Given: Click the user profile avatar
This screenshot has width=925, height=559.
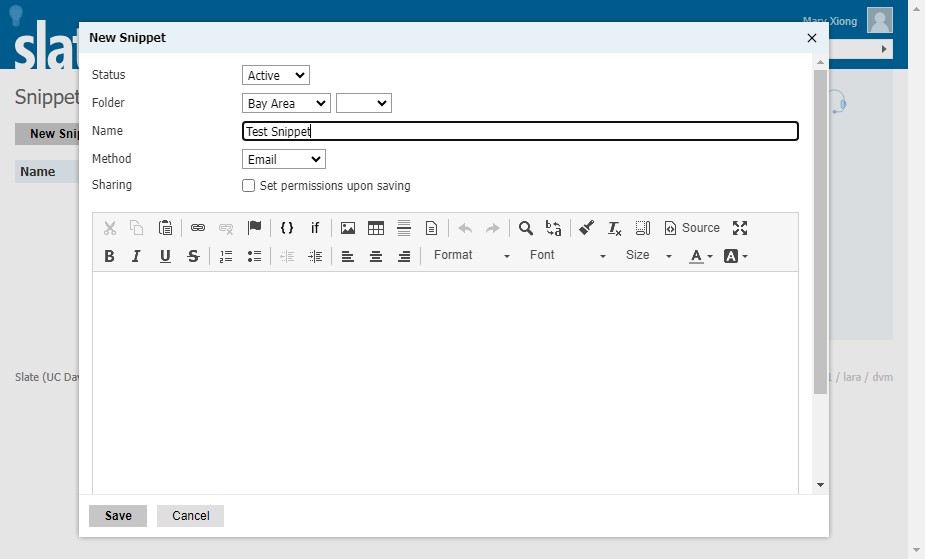Looking at the screenshot, I should pyautogui.click(x=880, y=20).
